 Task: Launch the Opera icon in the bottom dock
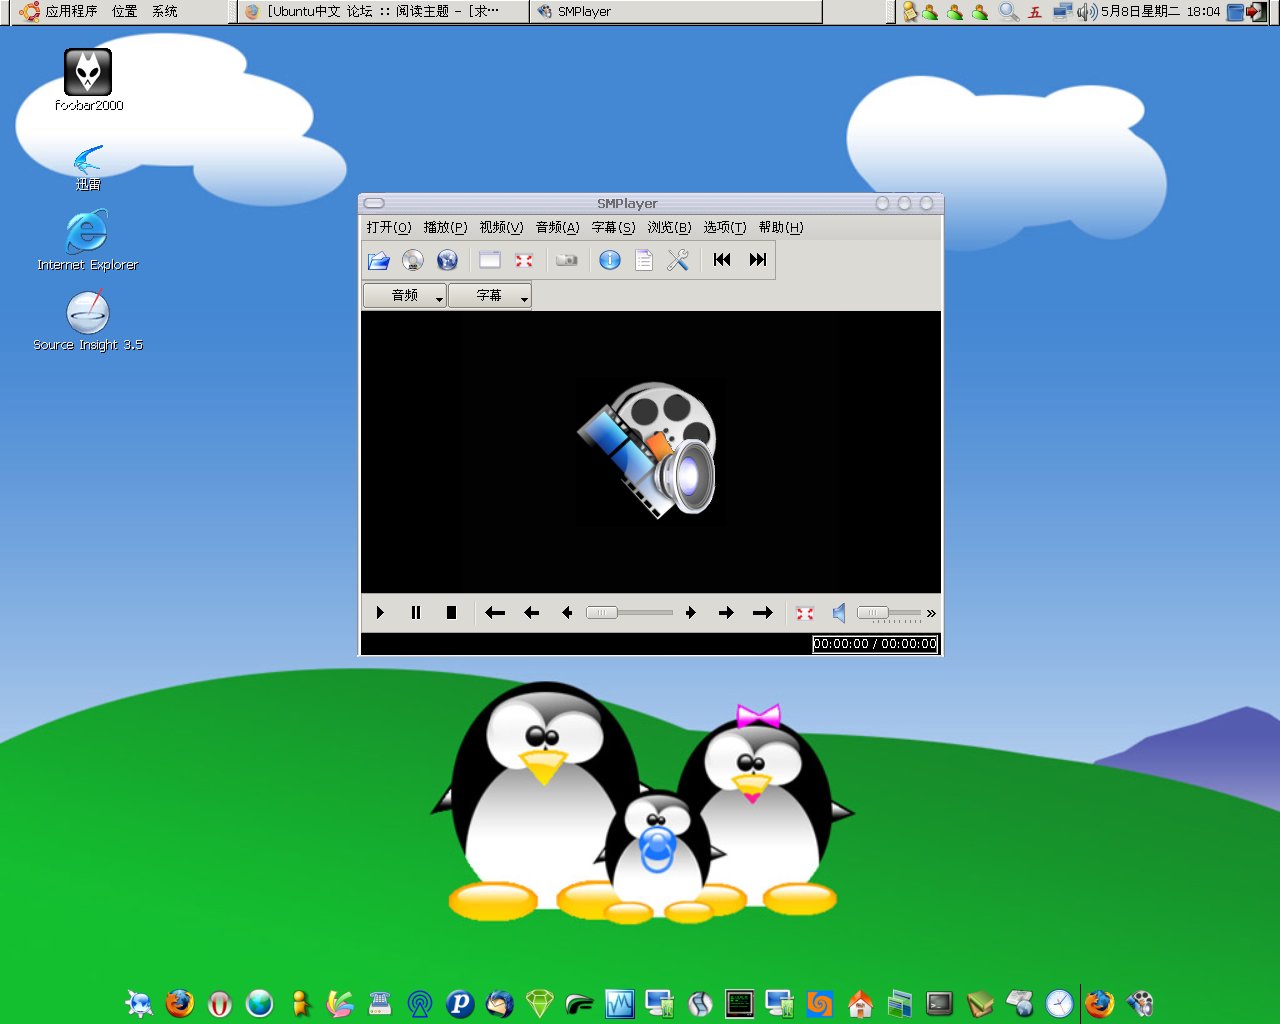pos(220,1003)
